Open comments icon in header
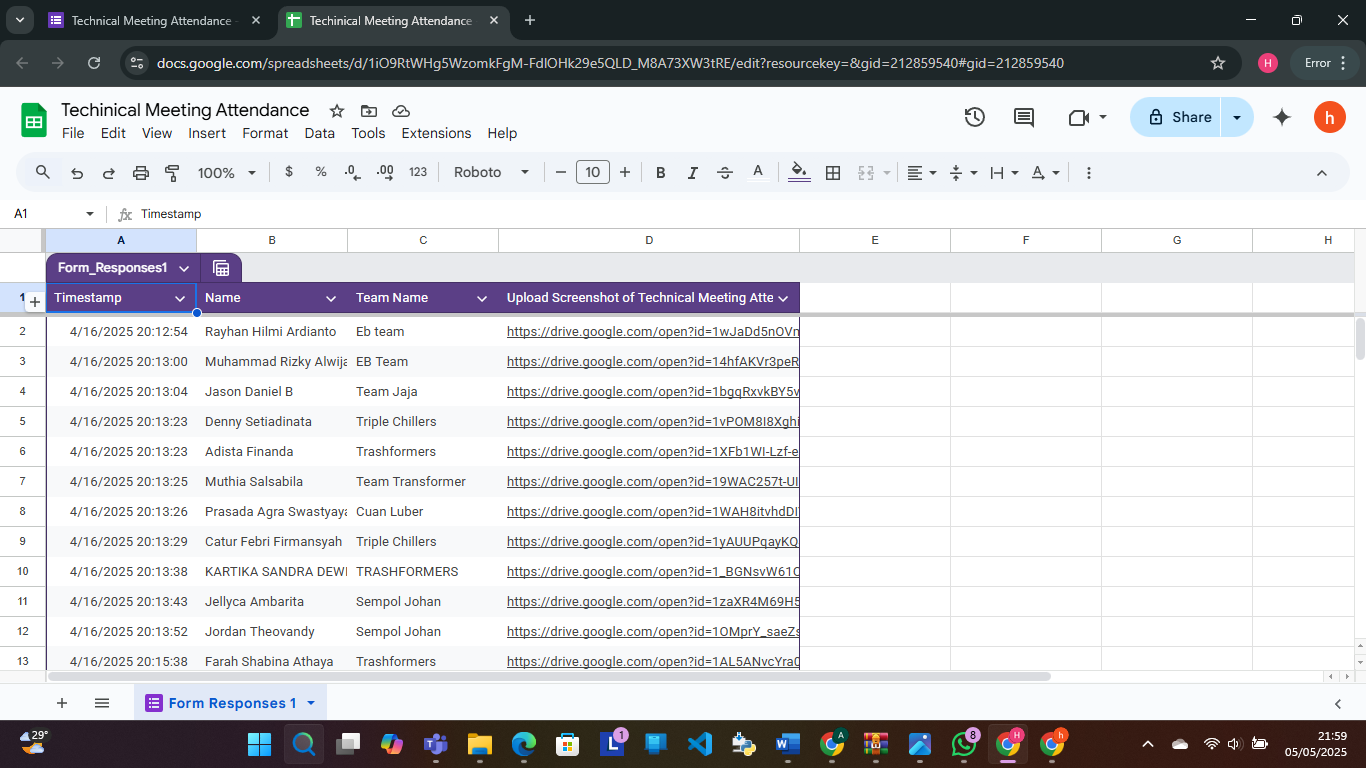This screenshot has height=768, width=1366. 1024,117
